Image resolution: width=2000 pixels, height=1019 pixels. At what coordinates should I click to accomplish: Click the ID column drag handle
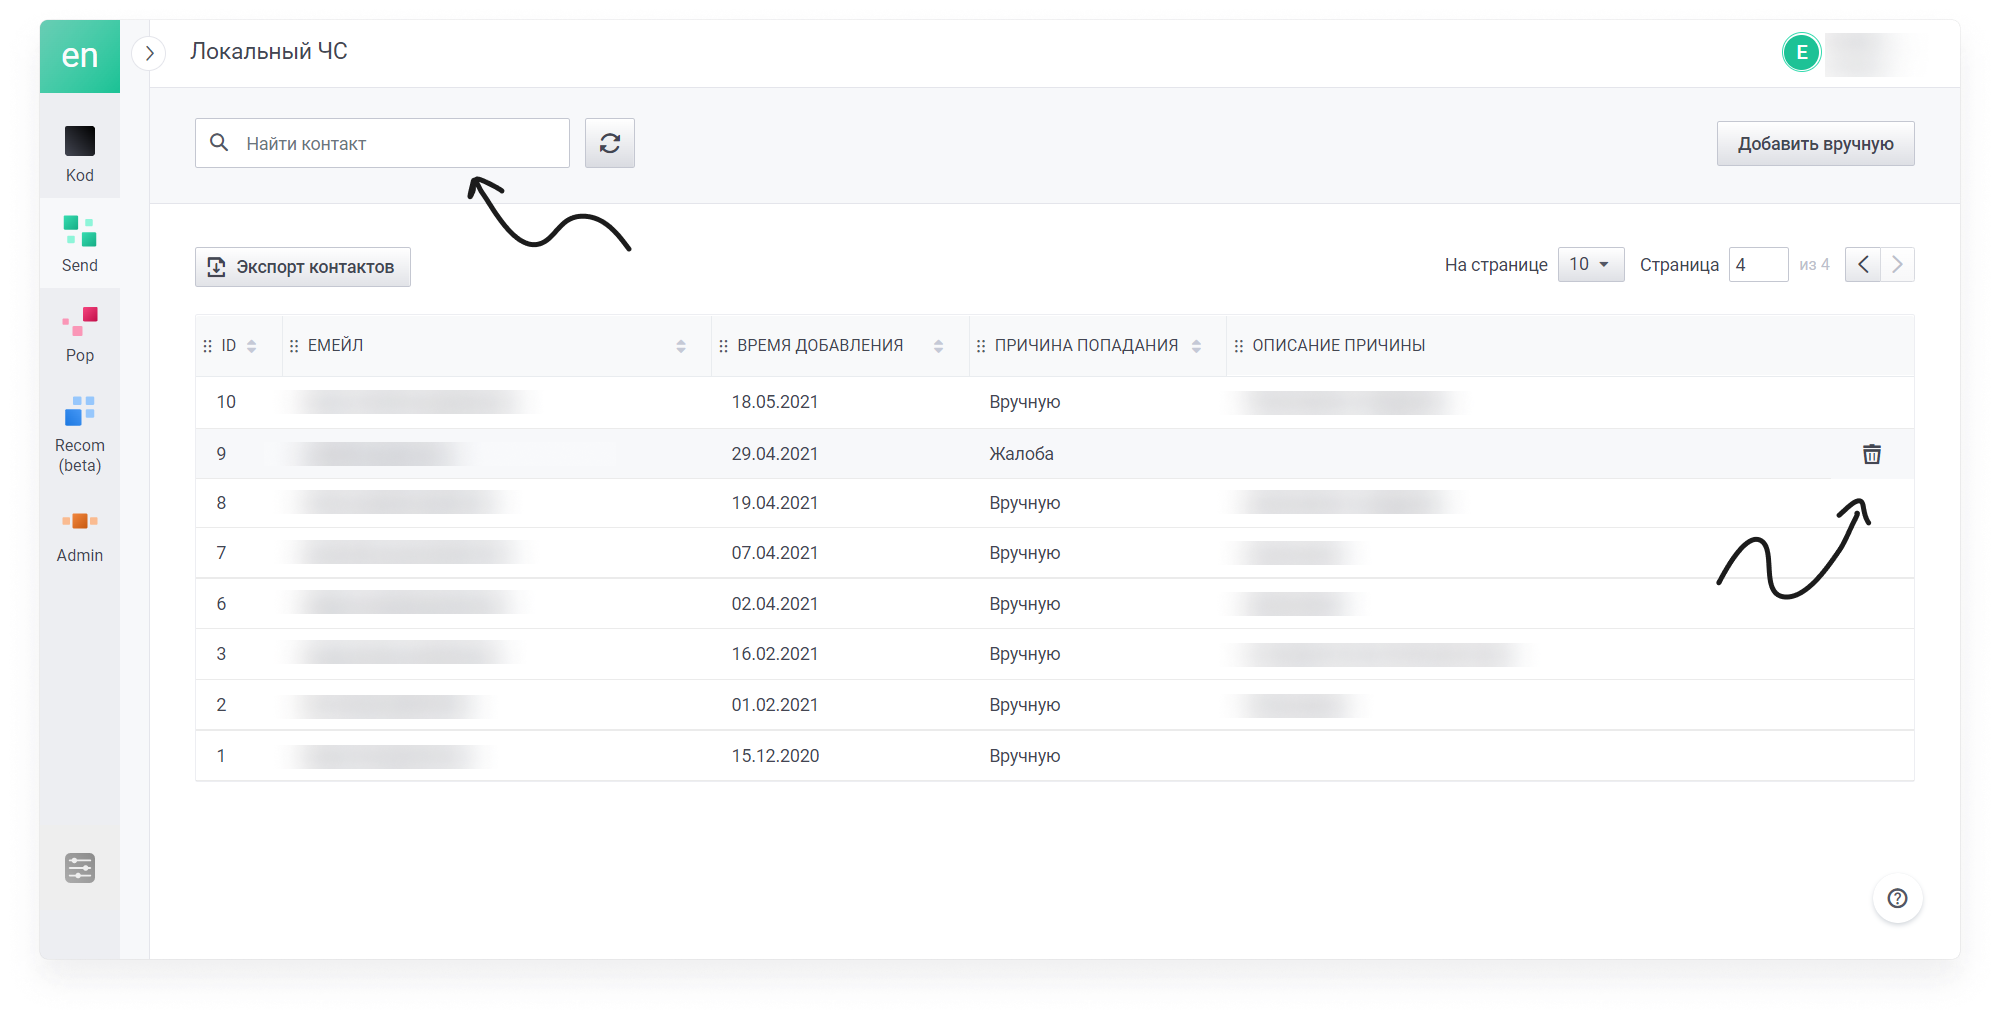pyautogui.click(x=208, y=346)
